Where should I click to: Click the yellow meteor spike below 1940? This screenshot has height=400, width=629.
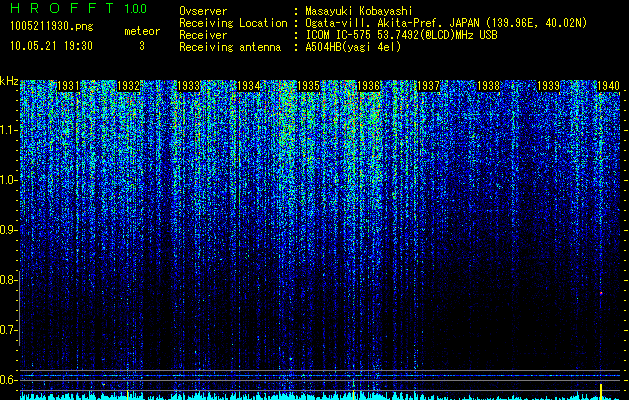click(x=601, y=392)
